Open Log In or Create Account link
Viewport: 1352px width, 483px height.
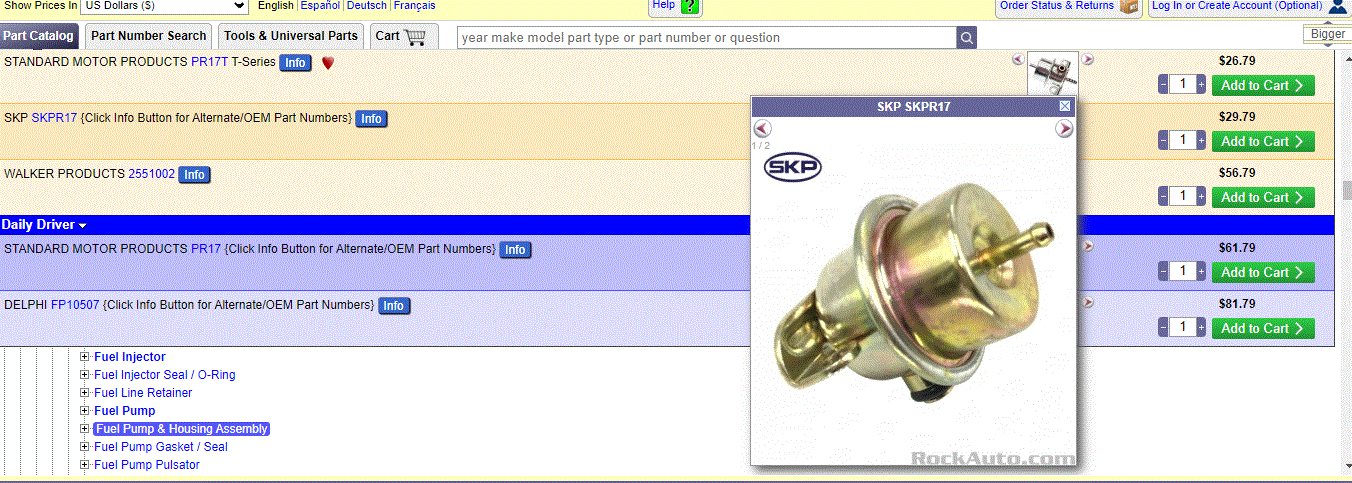[1237, 6]
